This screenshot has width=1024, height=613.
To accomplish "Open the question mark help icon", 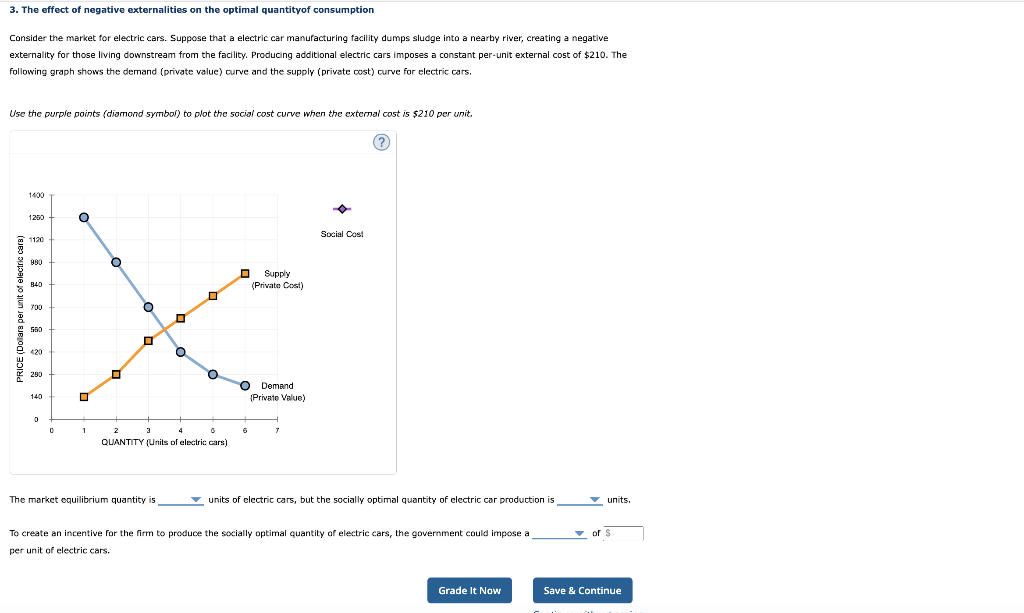I will (x=381, y=142).
